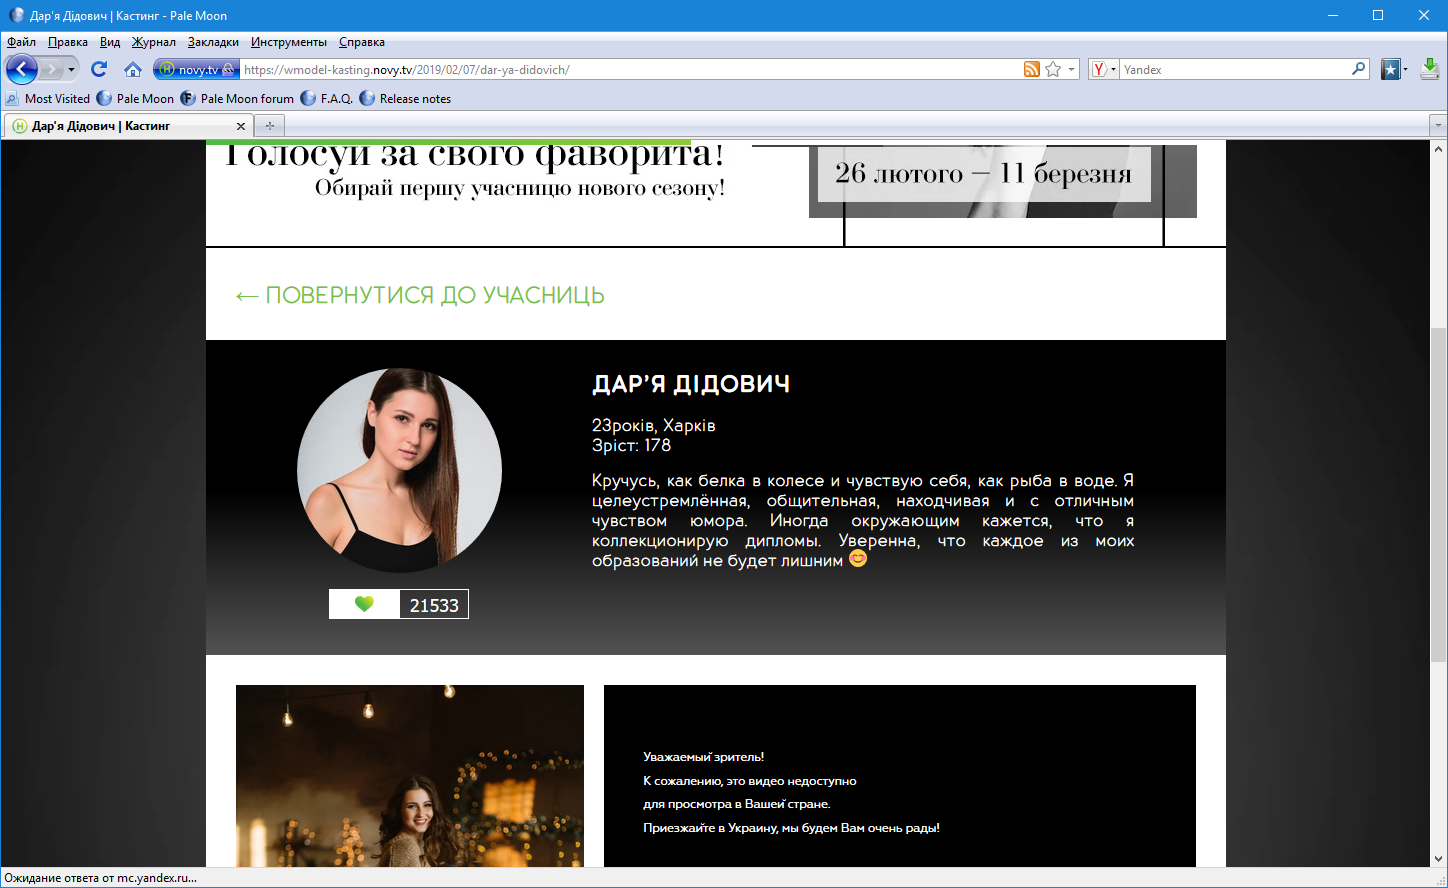Minimize the Pale Moon window
This screenshot has width=1448, height=888.
[1332, 15]
